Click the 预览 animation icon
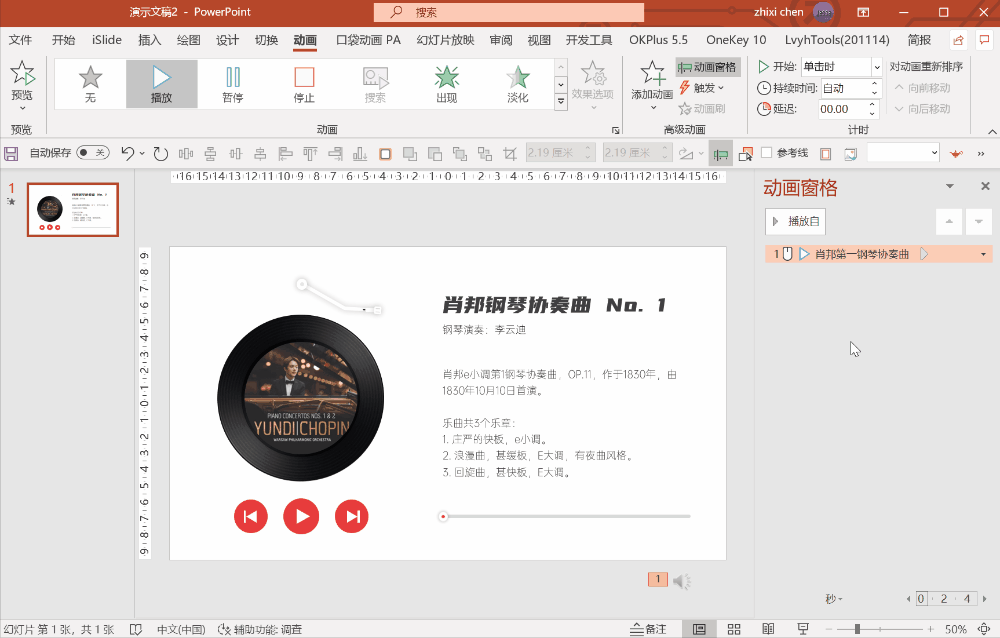Viewport: 1000px width, 638px height. [x=21, y=80]
